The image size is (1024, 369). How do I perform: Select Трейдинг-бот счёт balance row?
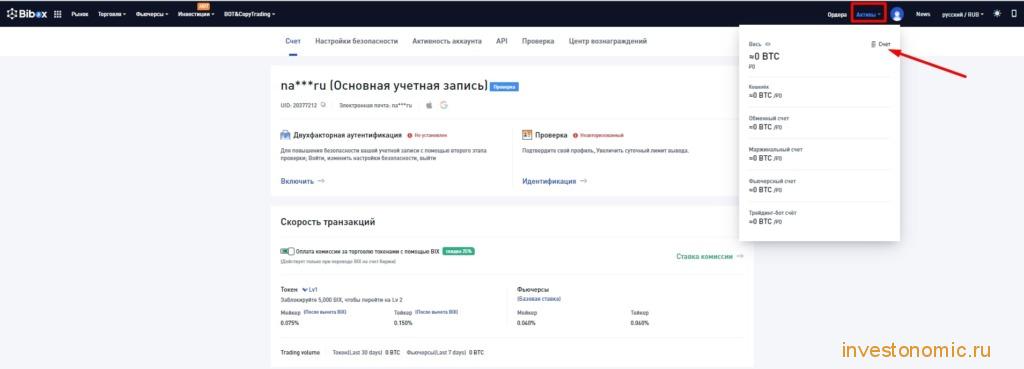[819, 217]
